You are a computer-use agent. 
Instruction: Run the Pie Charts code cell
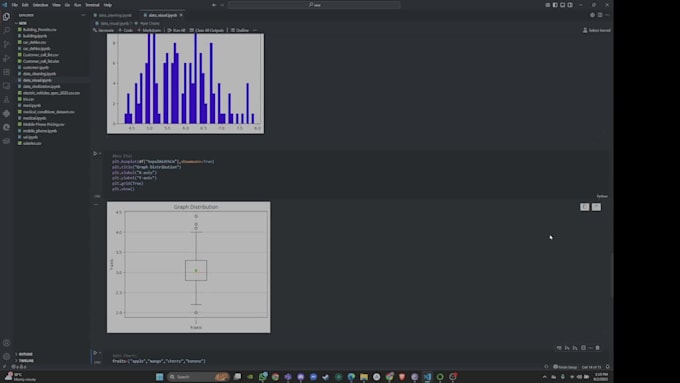(95, 353)
